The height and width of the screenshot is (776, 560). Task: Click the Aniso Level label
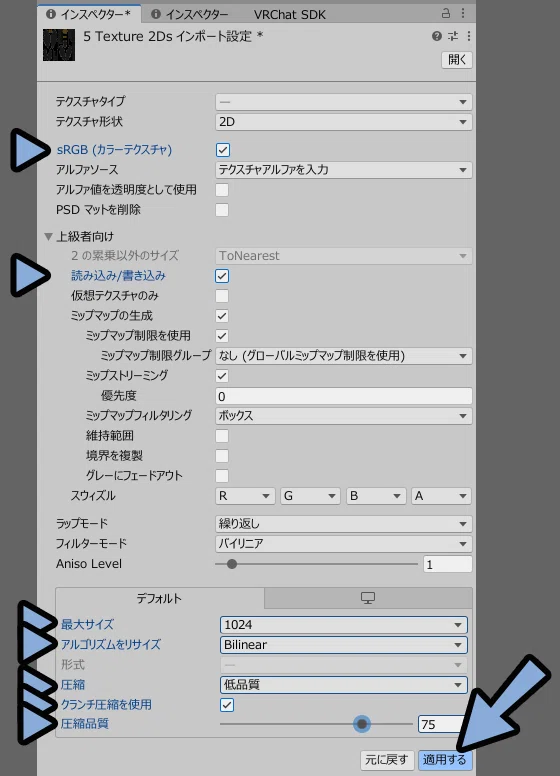pos(89,564)
